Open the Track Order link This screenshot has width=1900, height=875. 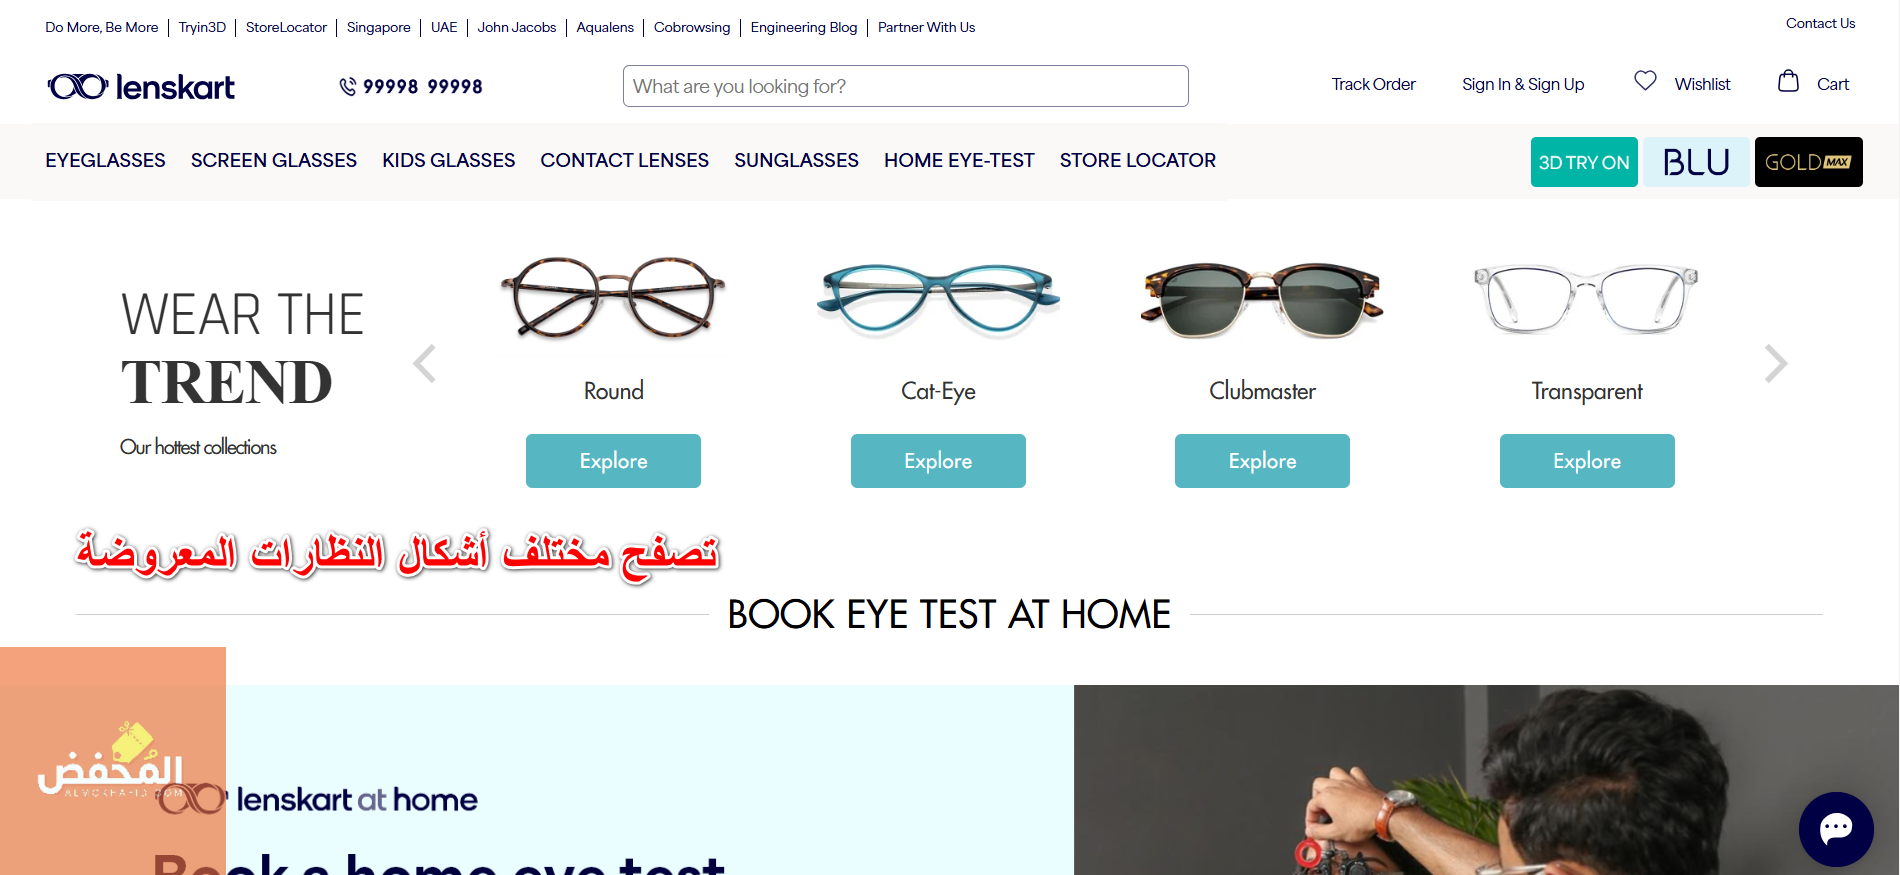(1373, 84)
